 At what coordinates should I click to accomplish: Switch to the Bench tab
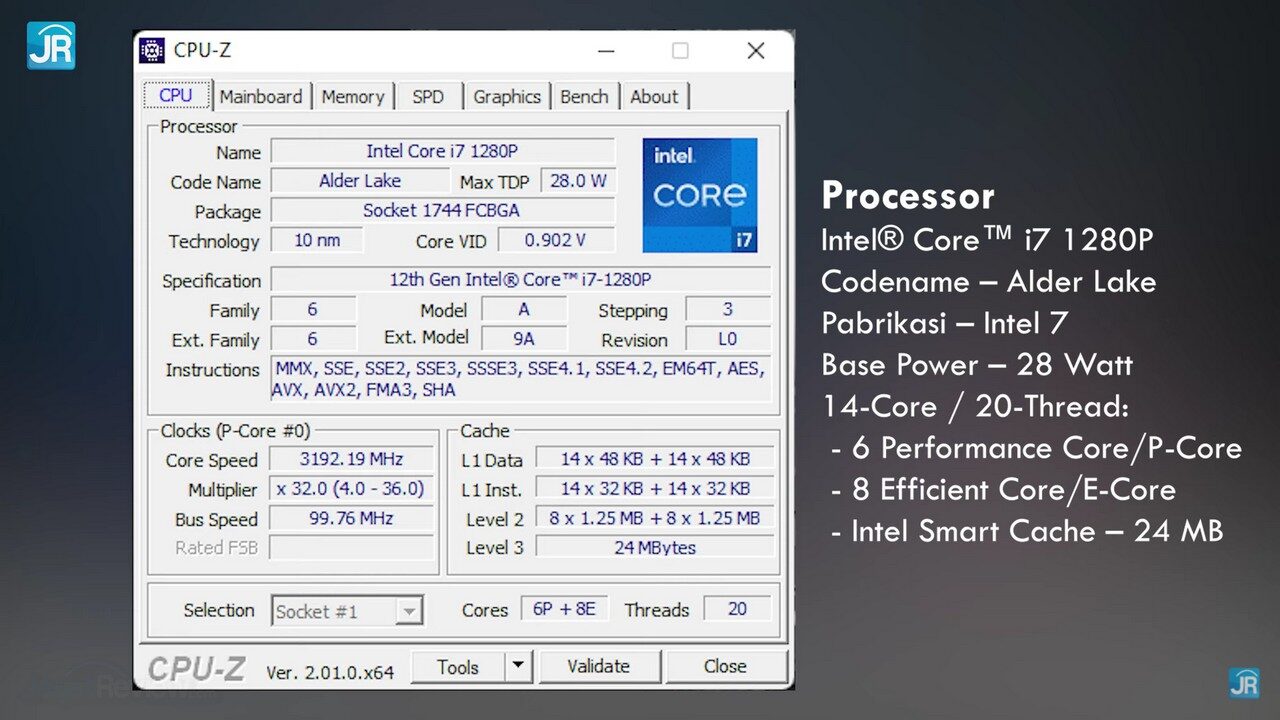coord(584,97)
